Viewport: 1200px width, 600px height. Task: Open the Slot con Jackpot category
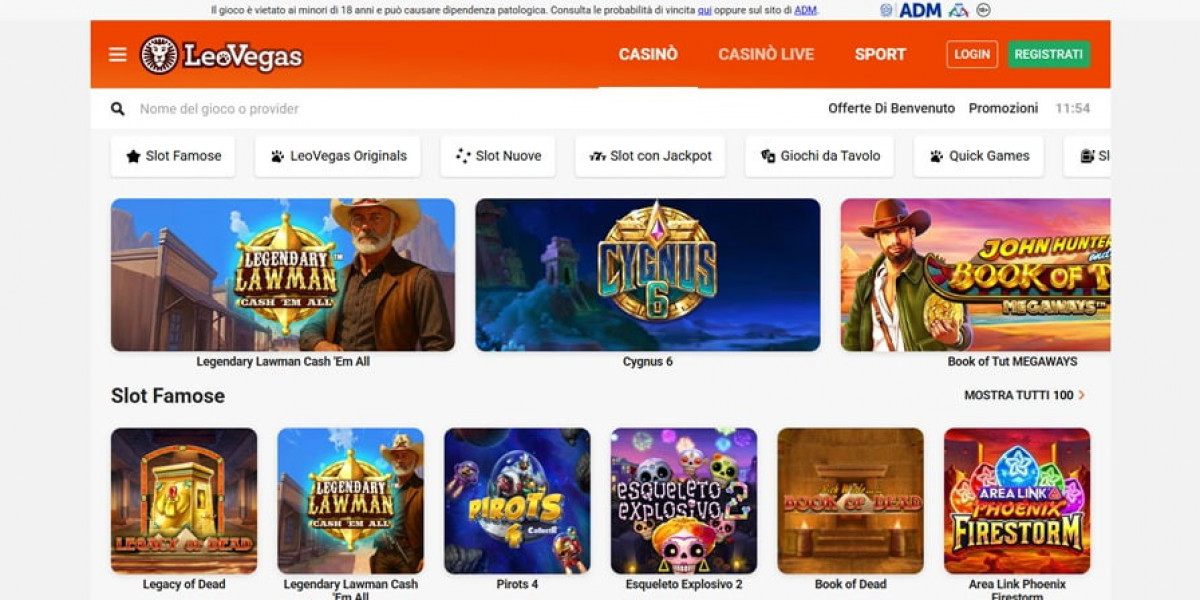650,156
